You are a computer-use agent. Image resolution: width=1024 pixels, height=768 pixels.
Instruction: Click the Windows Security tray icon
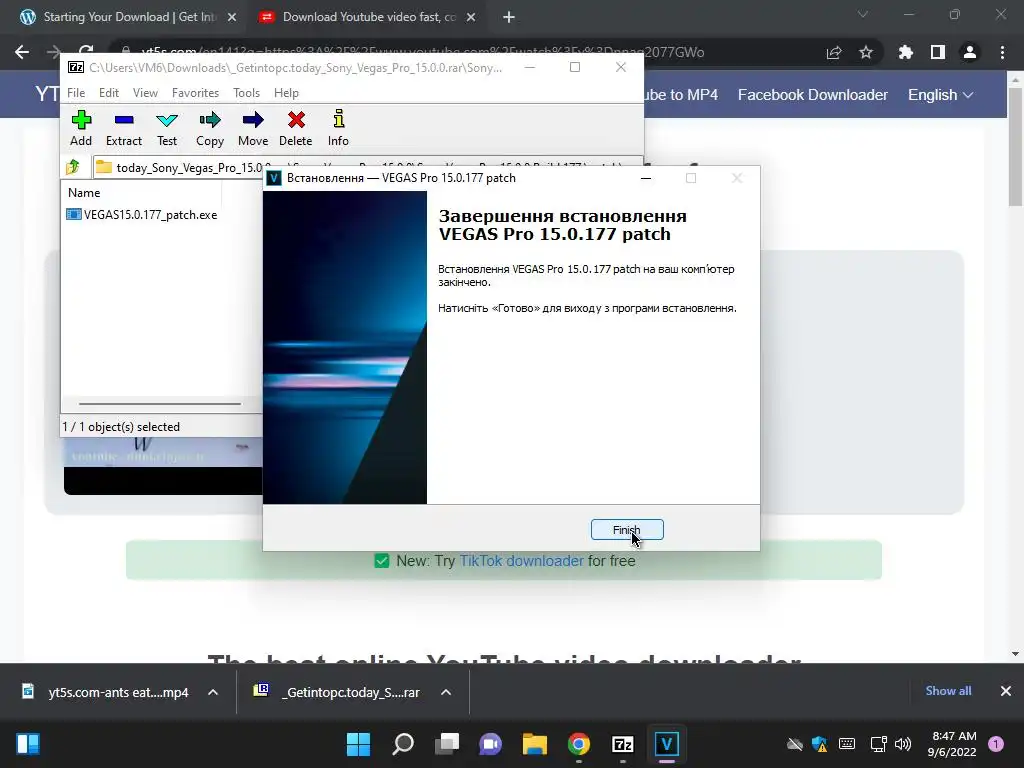(820, 744)
